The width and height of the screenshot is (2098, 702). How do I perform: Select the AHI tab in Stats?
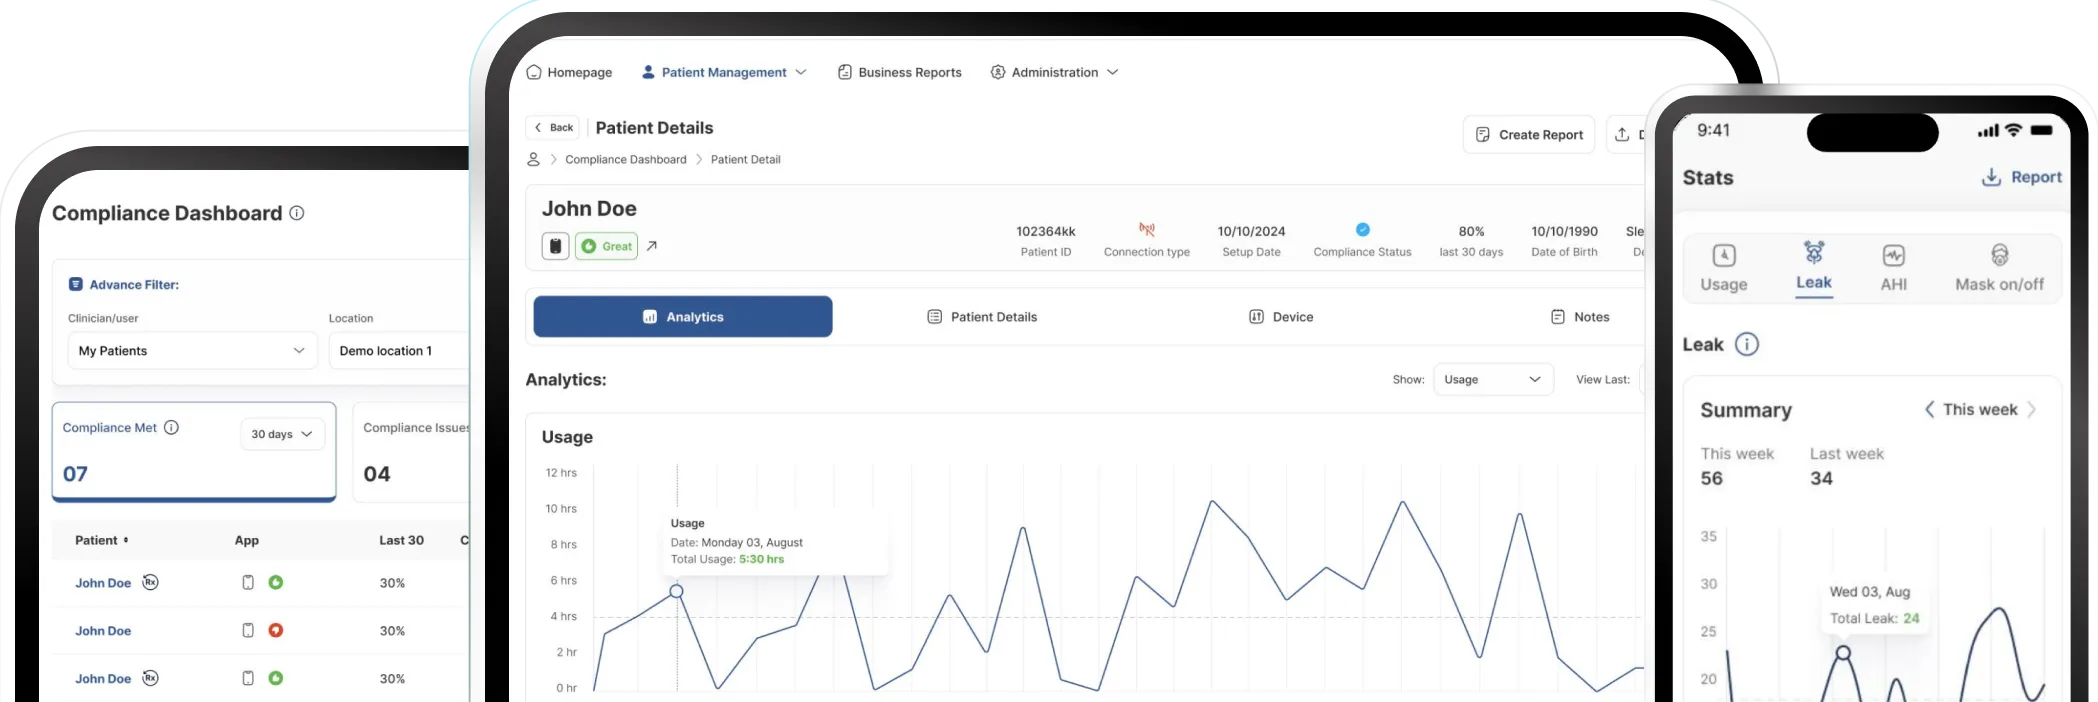pyautogui.click(x=1893, y=267)
